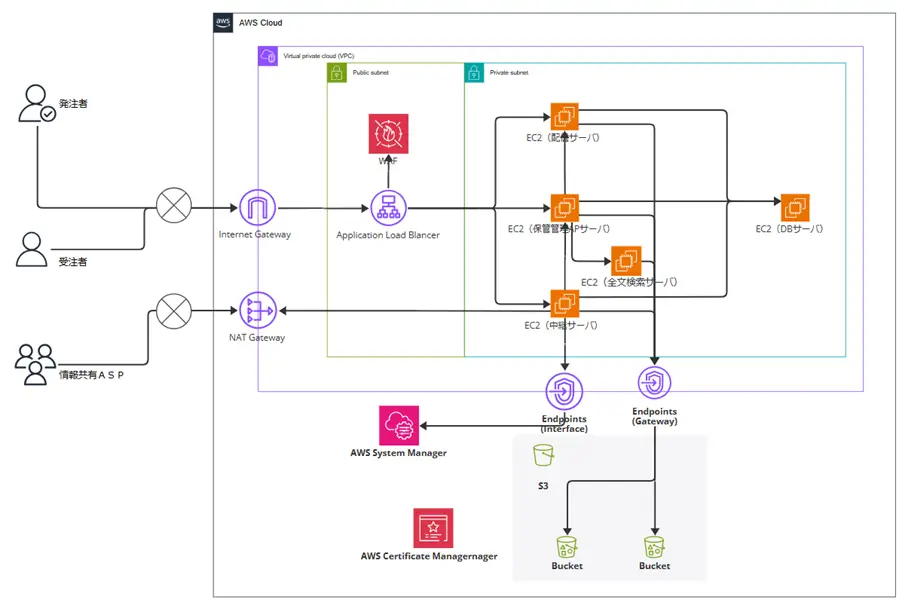Click the AWS logo icon
Screen dimensions: 899x600
point(223,23)
